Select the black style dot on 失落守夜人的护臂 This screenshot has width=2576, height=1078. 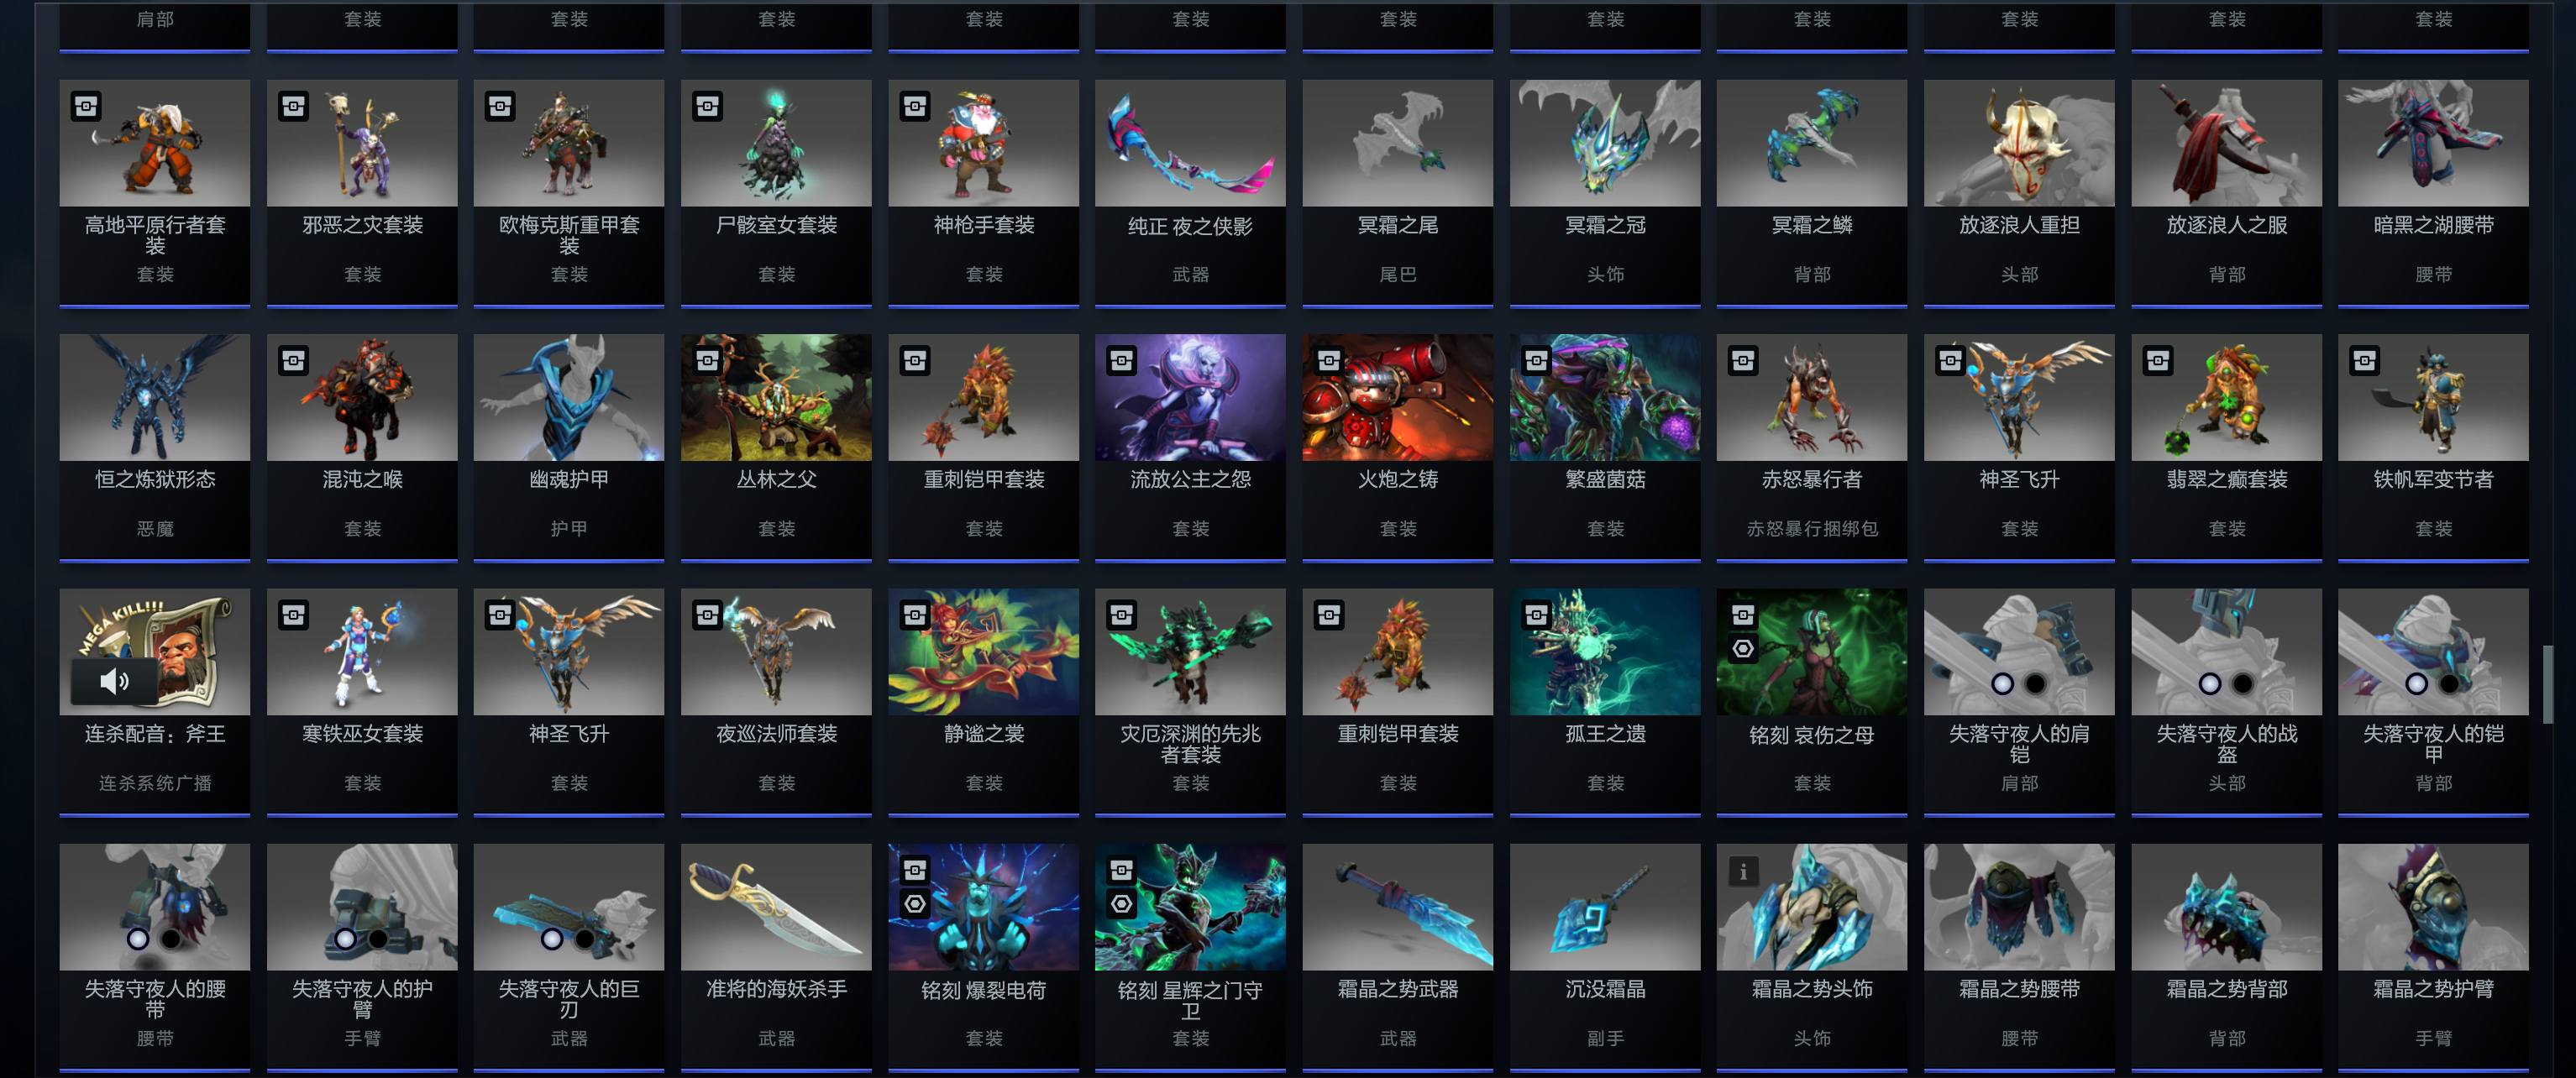(x=378, y=939)
